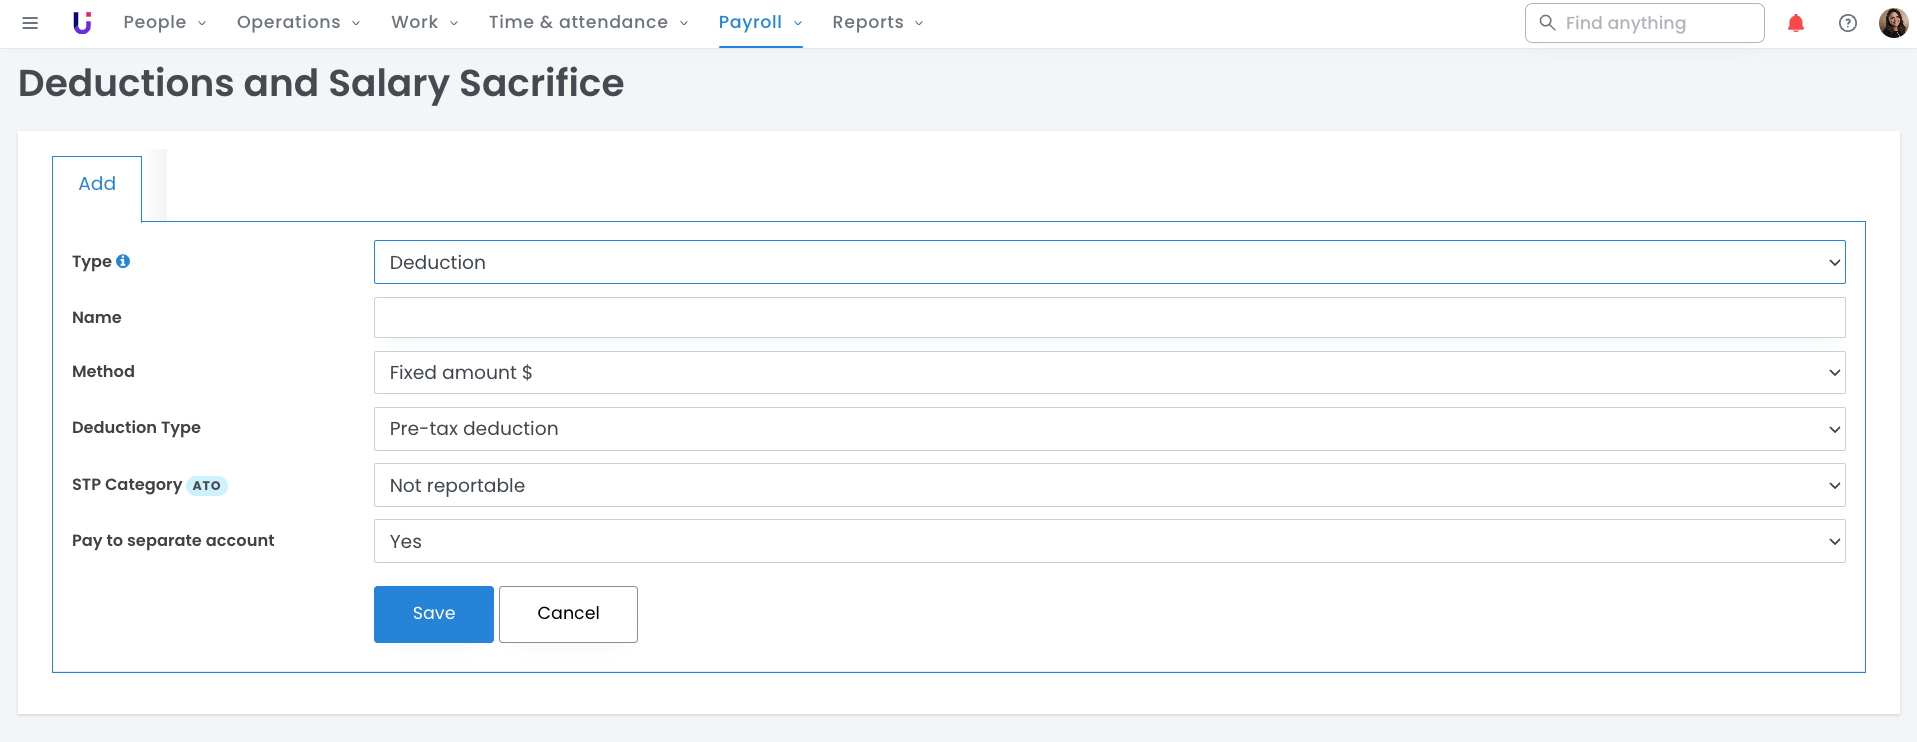This screenshot has width=1917, height=742.
Task: Open the help question mark icon
Action: pos(1847,23)
